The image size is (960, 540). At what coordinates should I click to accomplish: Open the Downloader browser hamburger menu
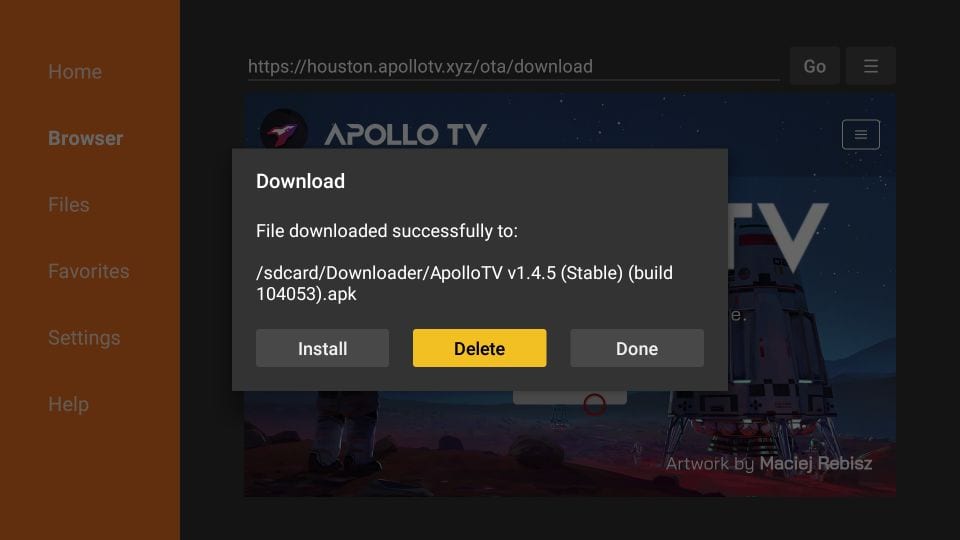(871, 66)
